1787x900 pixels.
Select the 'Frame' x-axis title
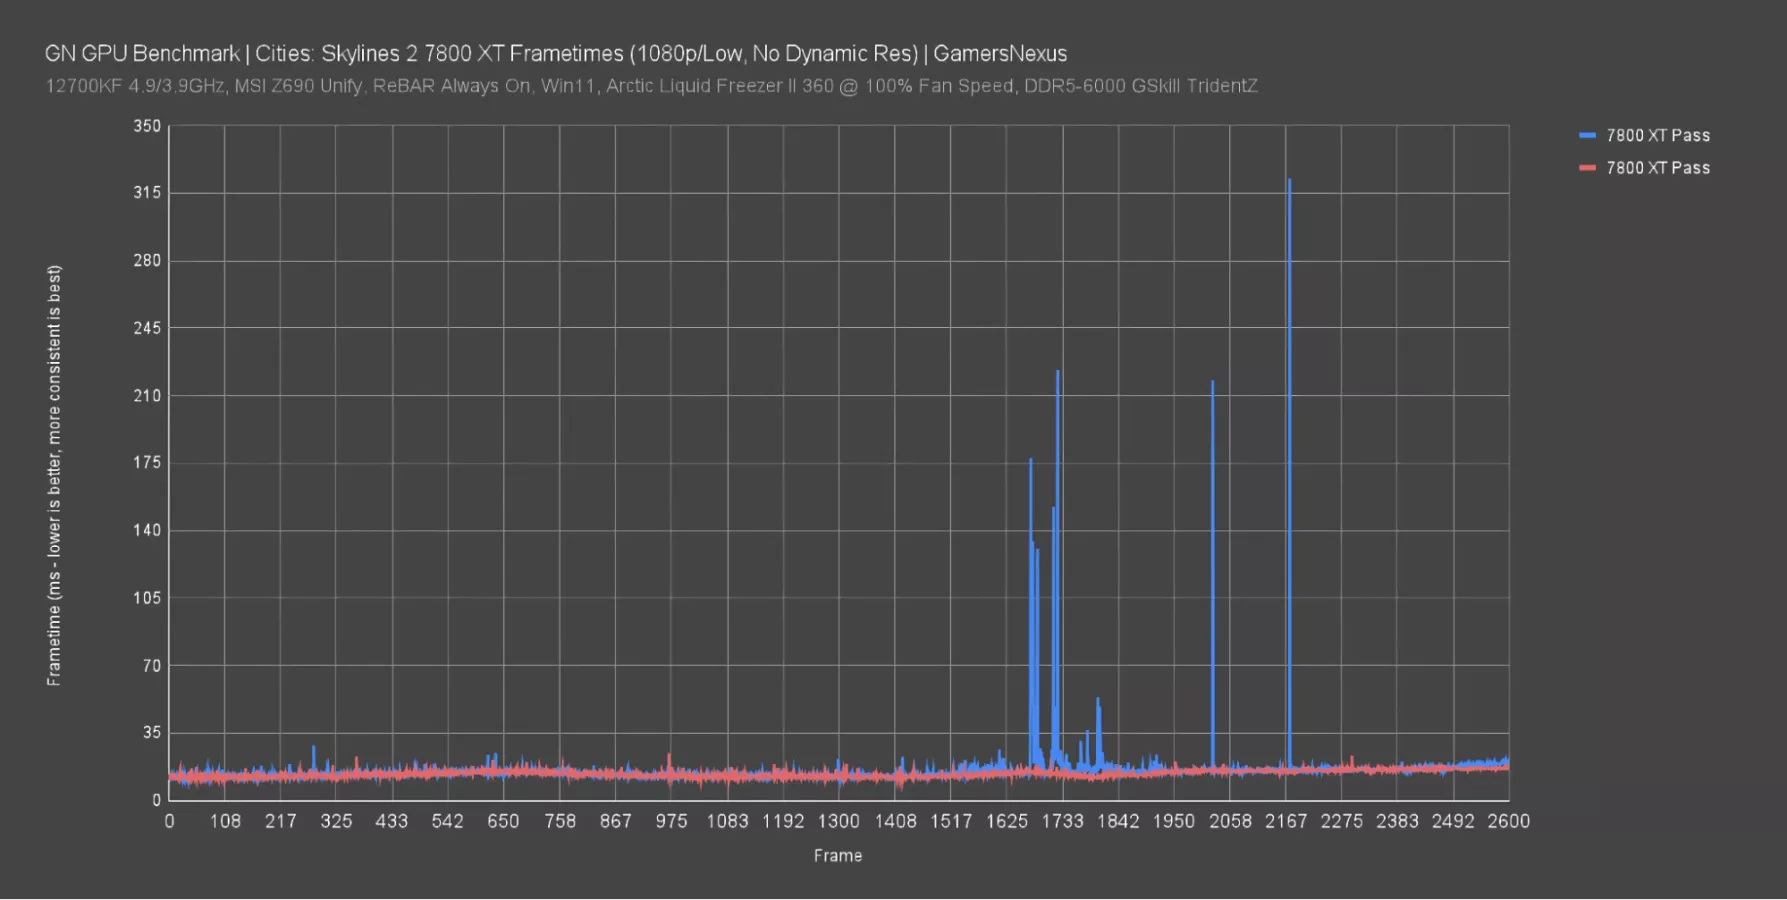(837, 856)
